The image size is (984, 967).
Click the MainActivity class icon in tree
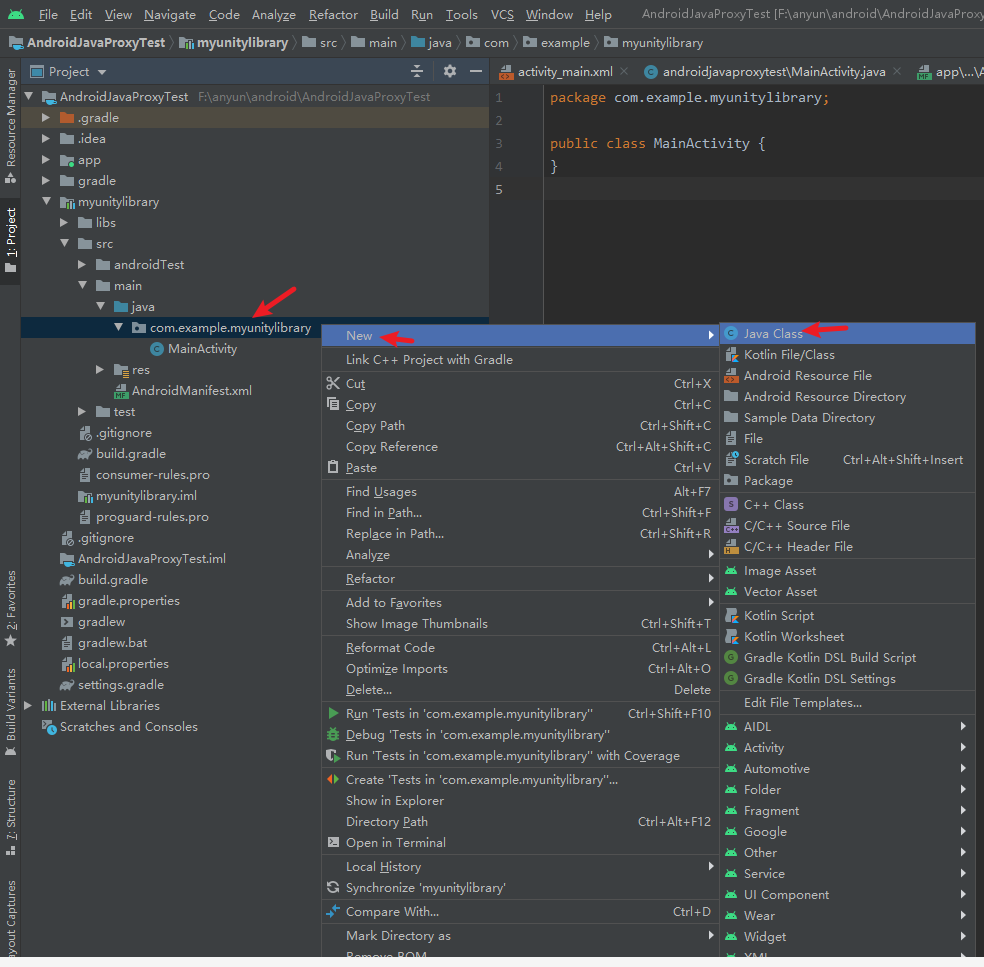157,348
